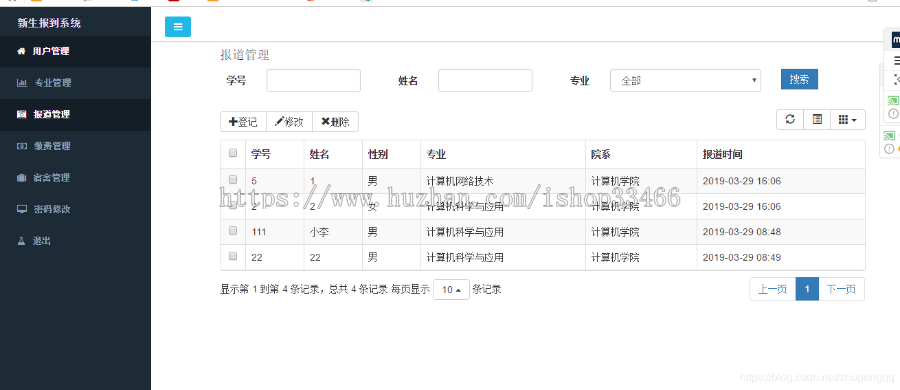Open 专业管理 in the sidebar
Screen dimensions: 900x390
pos(75,83)
